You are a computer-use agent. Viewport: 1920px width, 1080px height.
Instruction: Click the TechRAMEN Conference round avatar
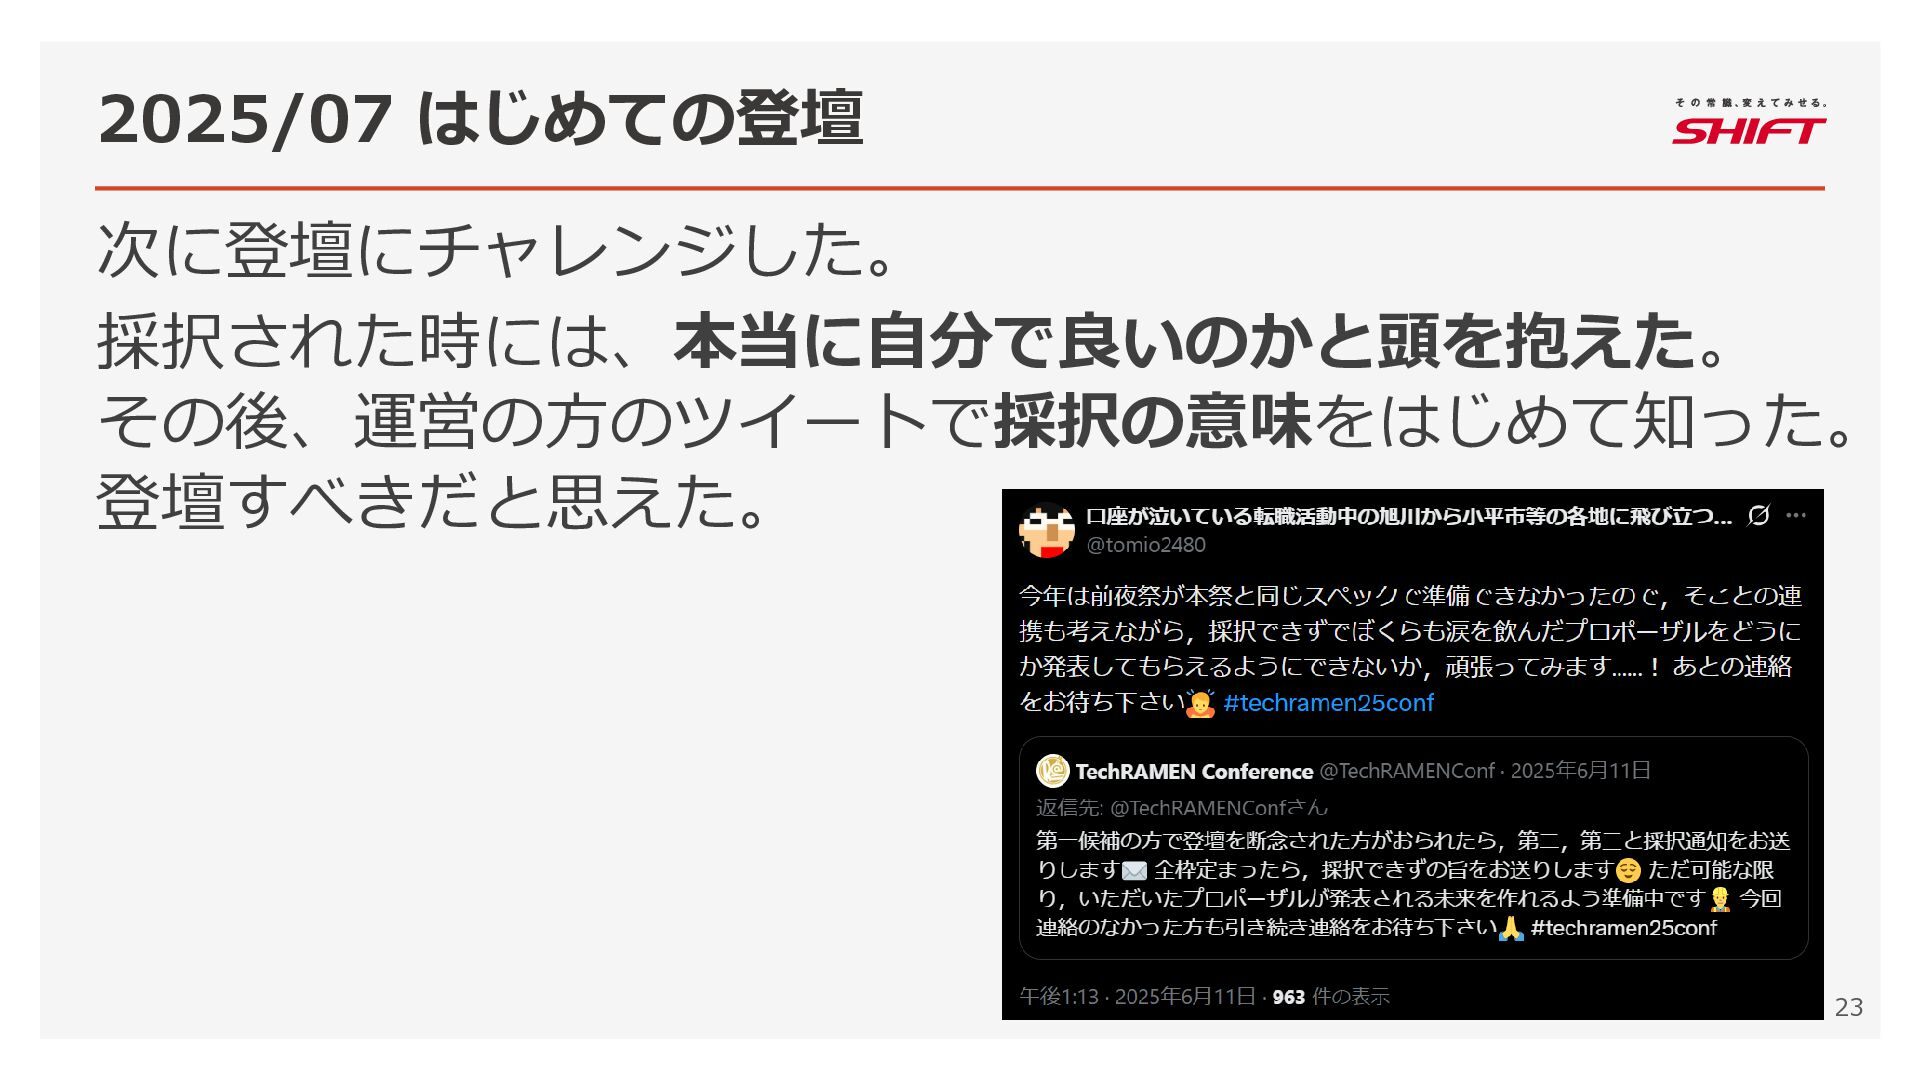1053,771
